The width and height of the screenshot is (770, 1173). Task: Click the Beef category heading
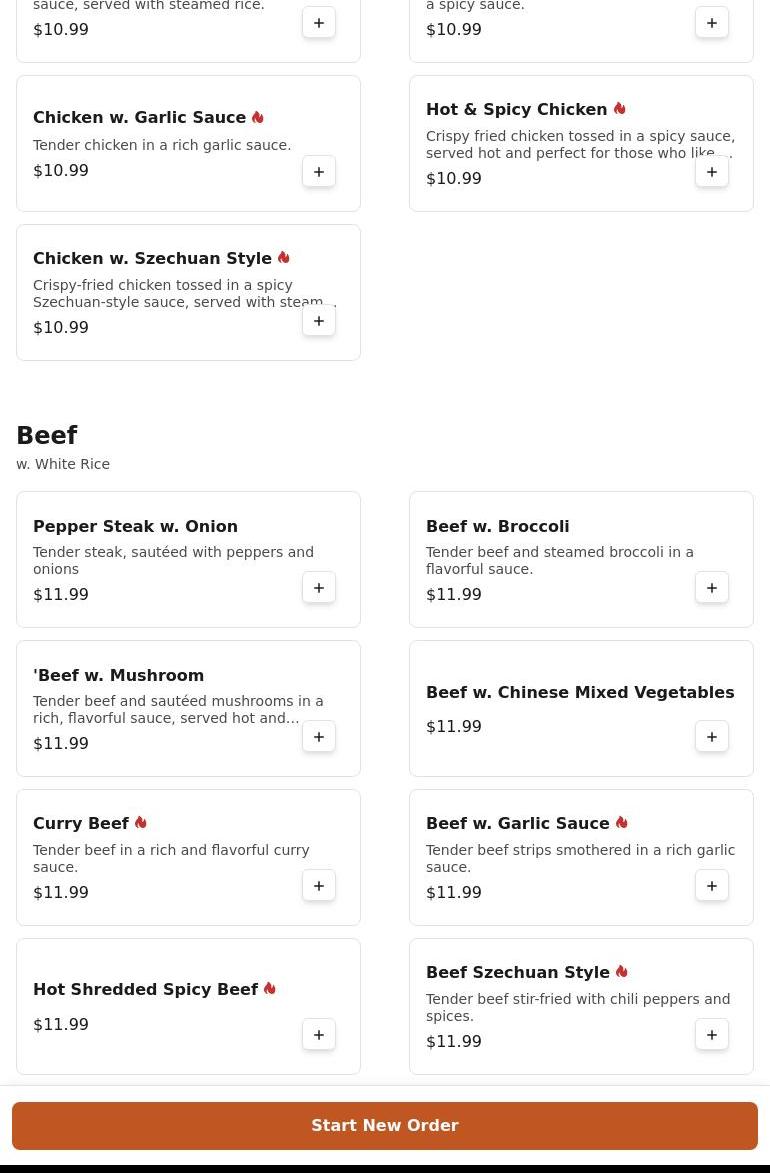47,436
